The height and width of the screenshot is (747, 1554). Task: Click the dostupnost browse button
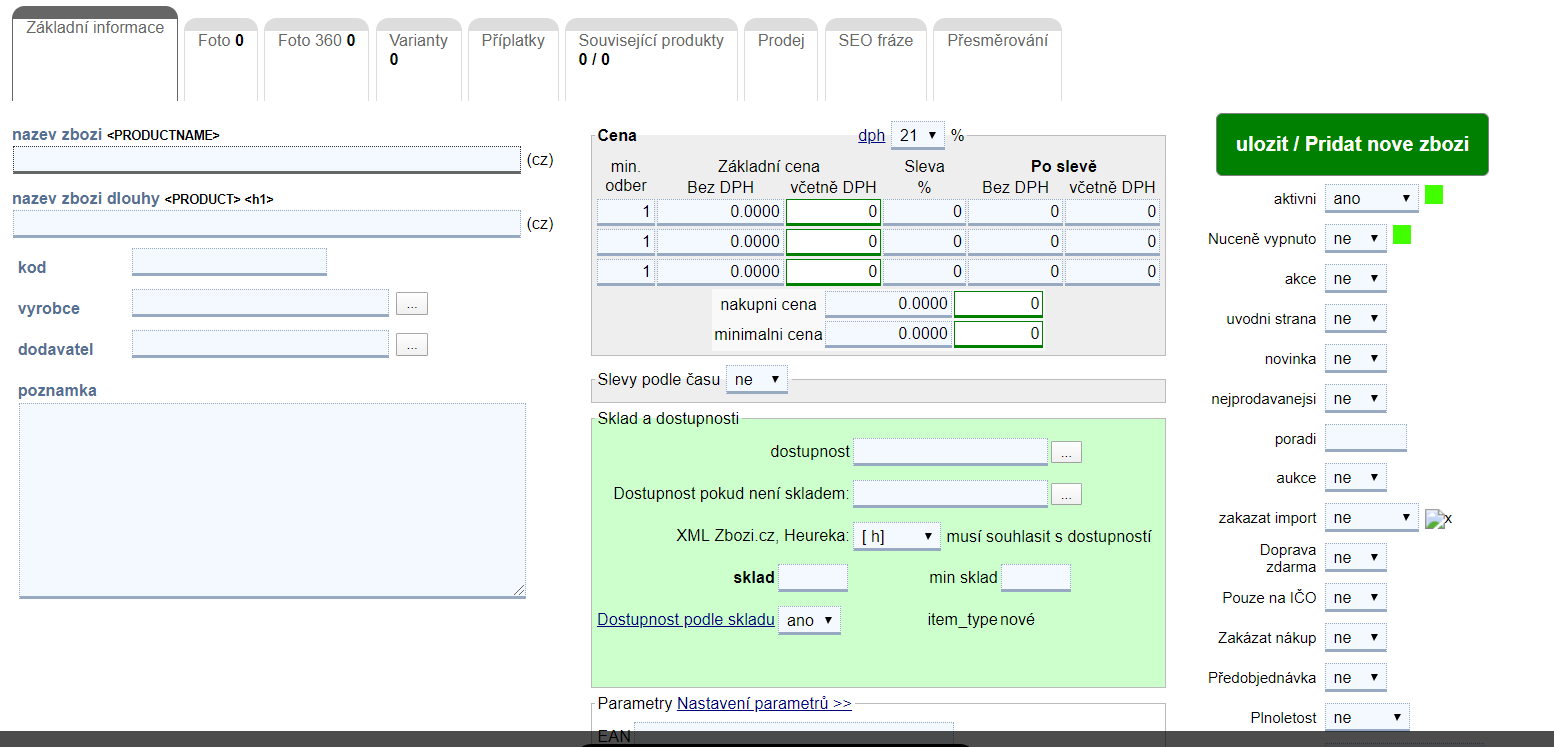click(x=1066, y=452)
